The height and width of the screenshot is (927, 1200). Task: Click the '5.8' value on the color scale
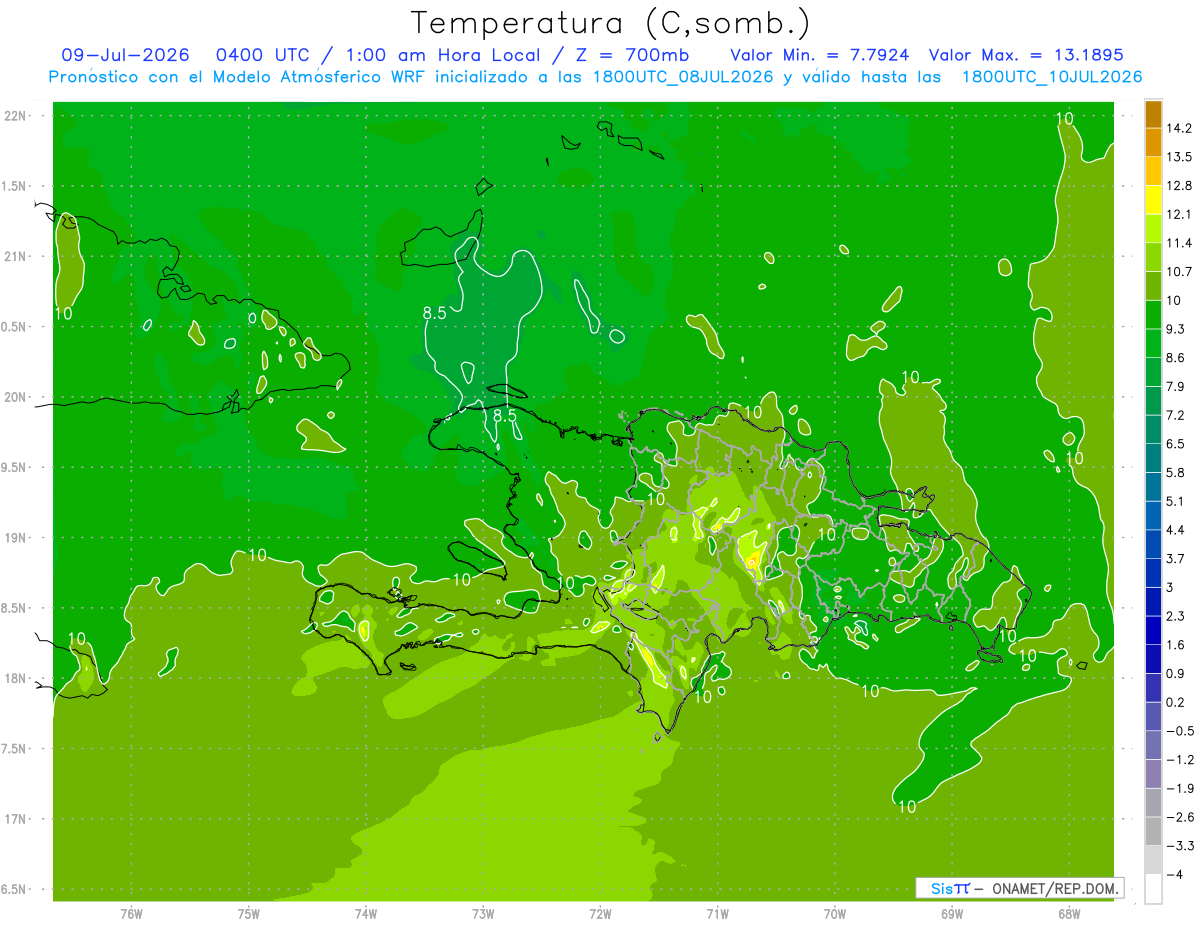click(x=1176, y=472)
